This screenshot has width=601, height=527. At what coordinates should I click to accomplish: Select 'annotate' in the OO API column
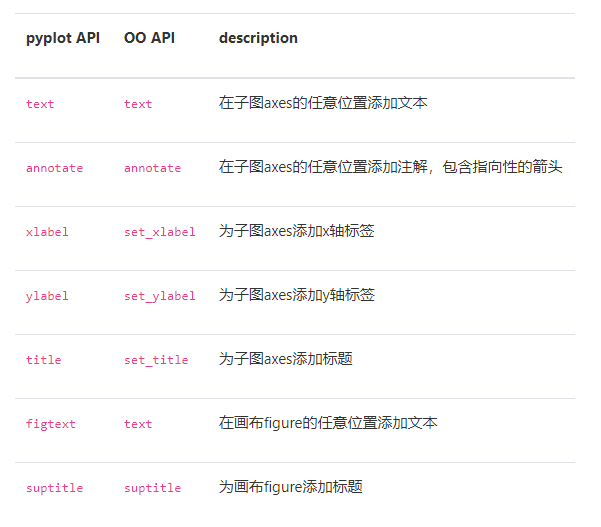point(153,168)
